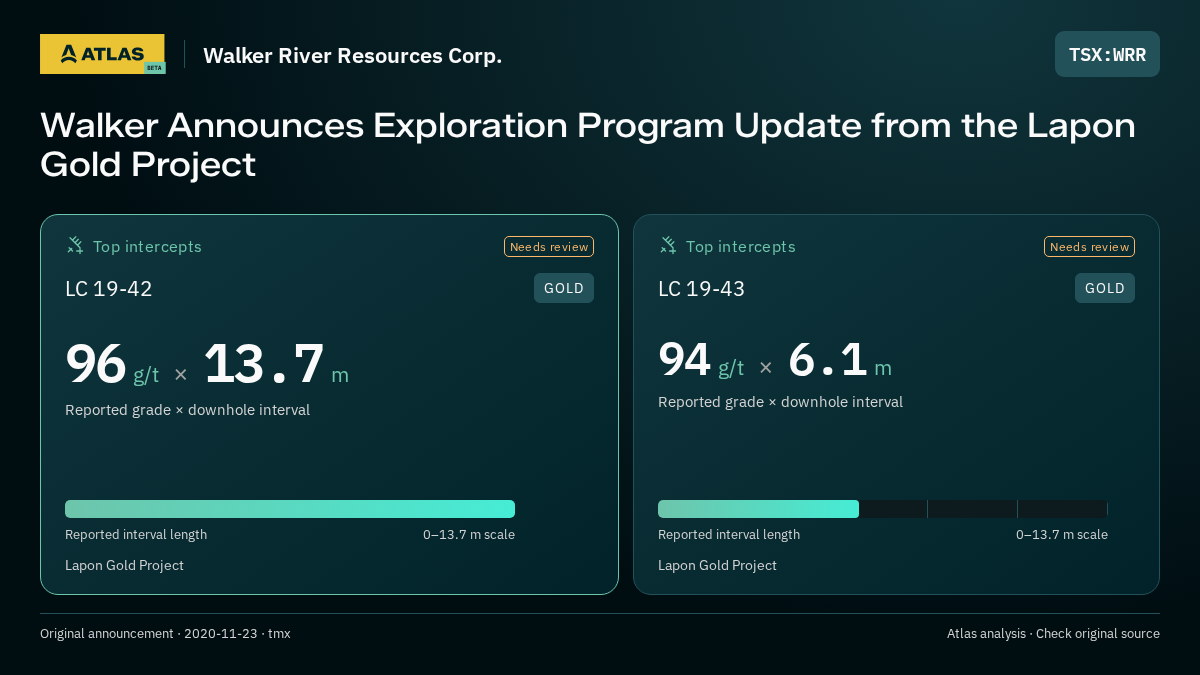Click the 94 g/t grade value
The height and width of the screenshot is (675, 1200).
tap(701, 360)
